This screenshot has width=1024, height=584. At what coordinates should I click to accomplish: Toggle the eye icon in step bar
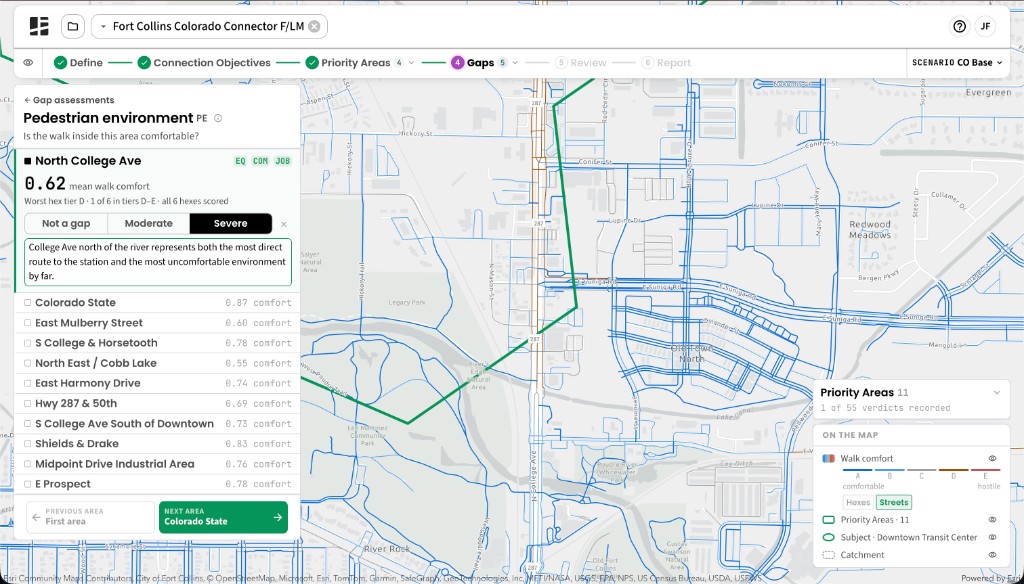click(28, 63)
